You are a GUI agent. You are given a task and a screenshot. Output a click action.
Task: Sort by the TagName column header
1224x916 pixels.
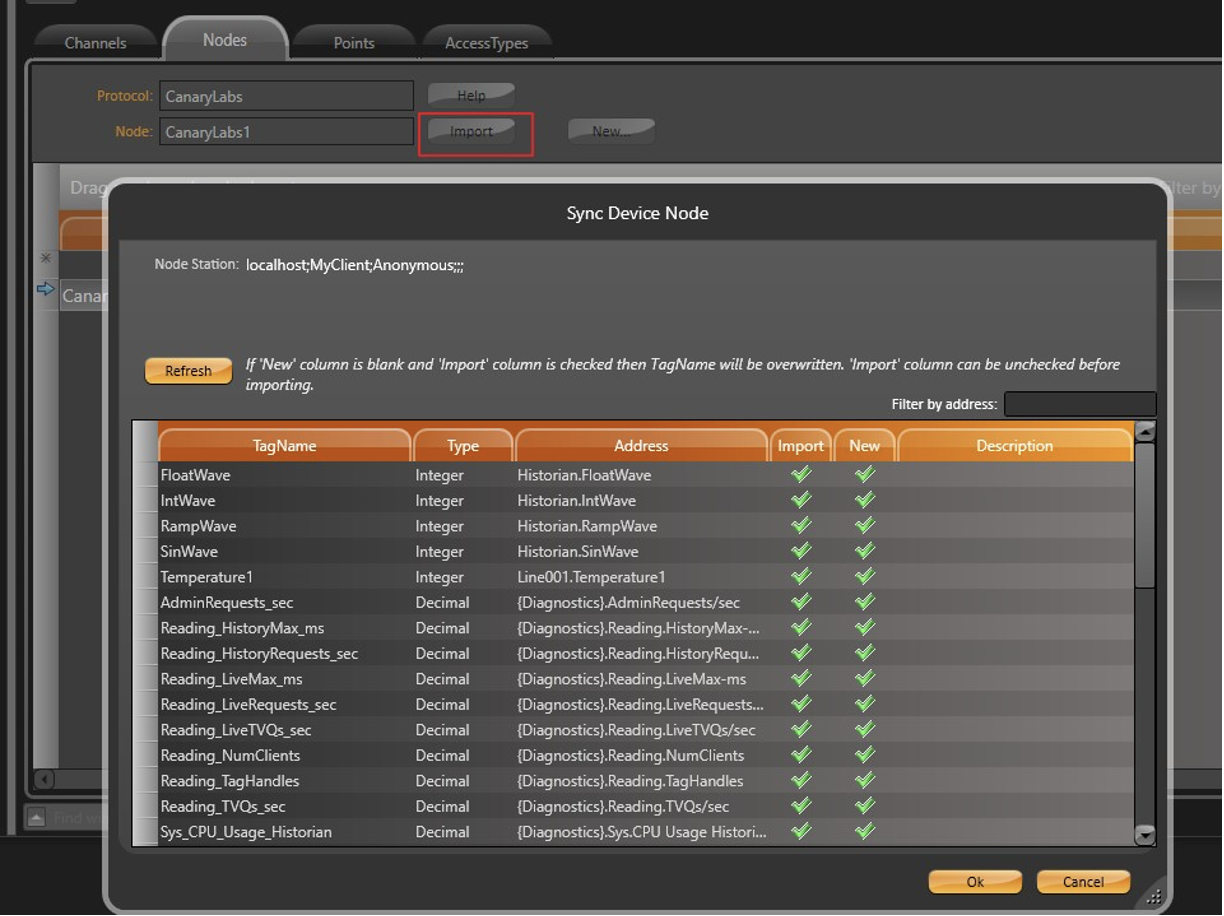[284, 446]
